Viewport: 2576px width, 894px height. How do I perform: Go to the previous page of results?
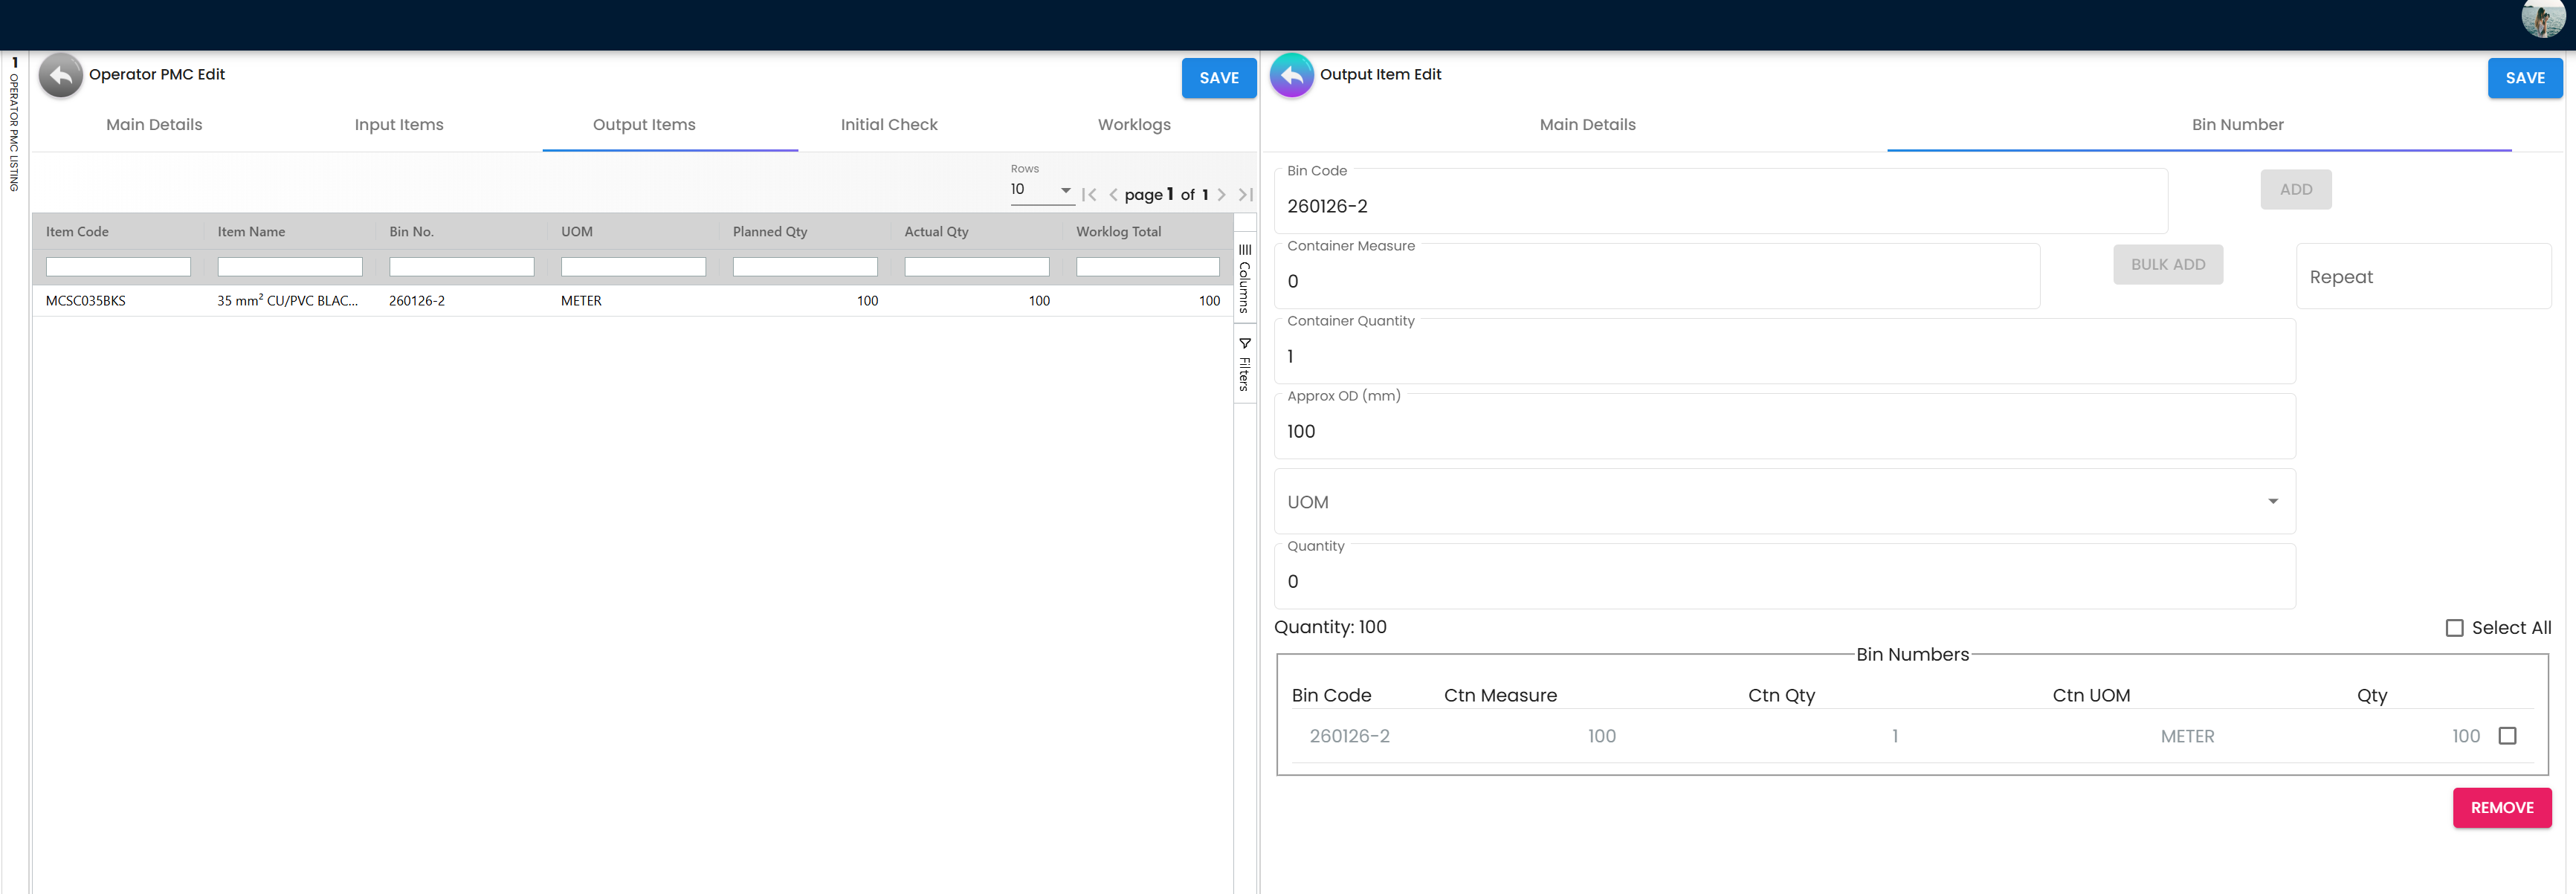(x=1113, y=194)
